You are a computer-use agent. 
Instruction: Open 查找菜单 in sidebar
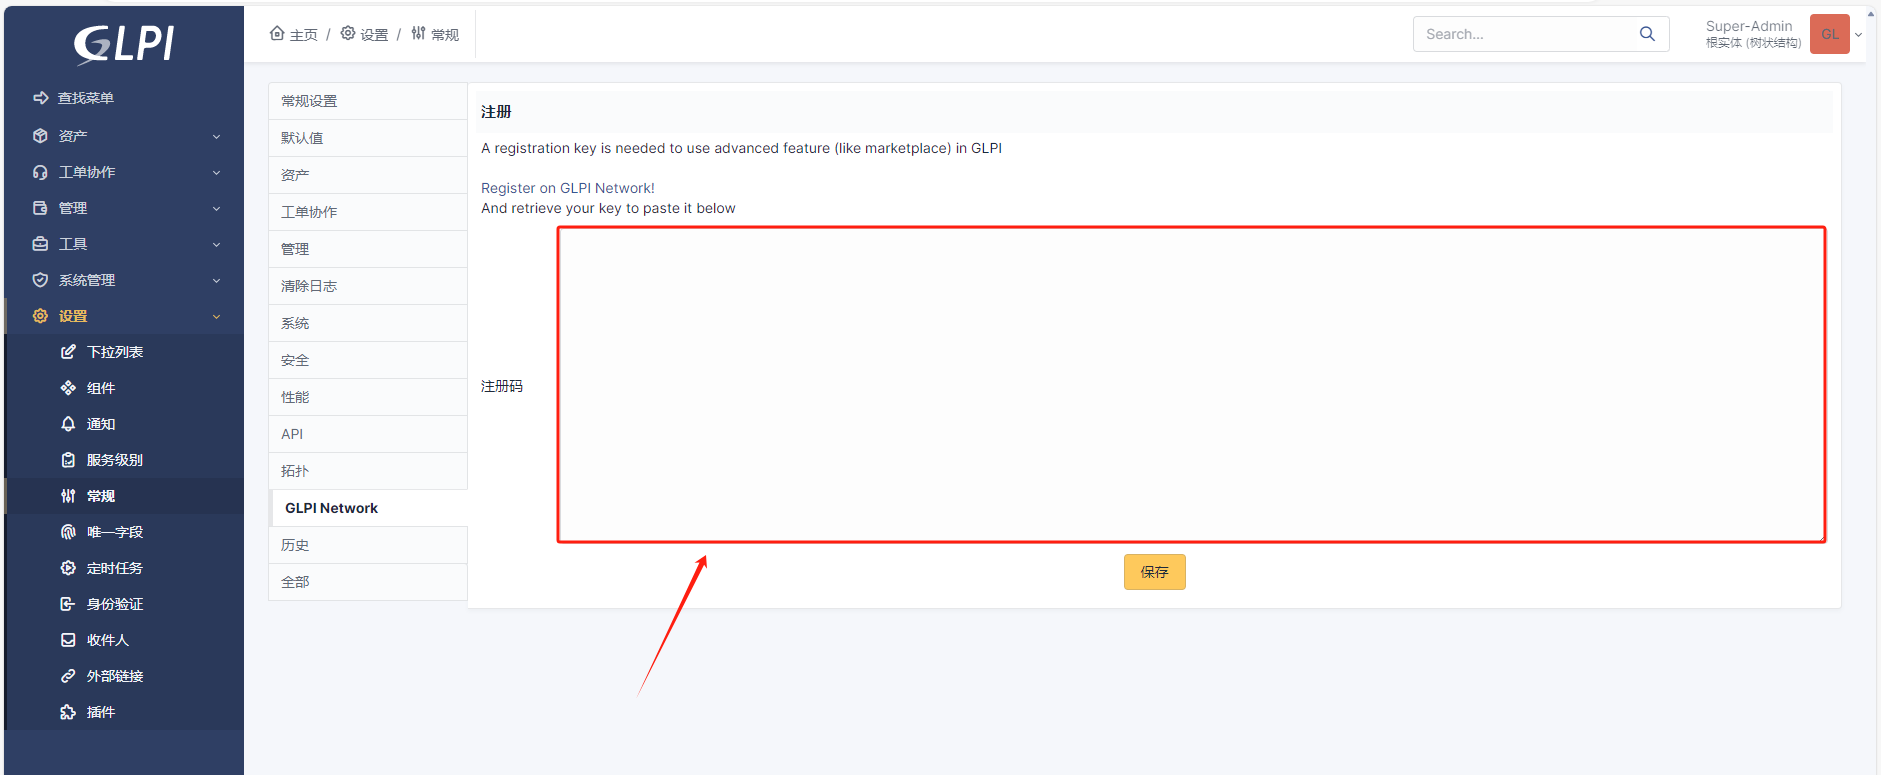[124, 98]
